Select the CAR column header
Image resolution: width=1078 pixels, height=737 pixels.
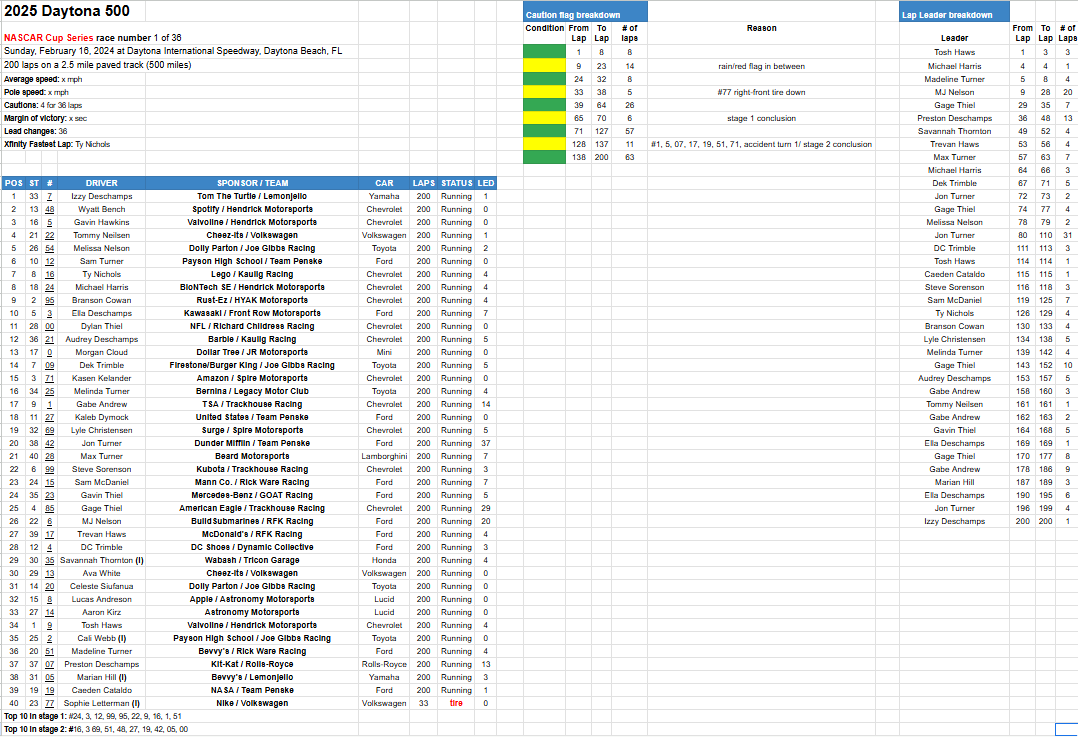pyautogui.click(x=384, y=184)
